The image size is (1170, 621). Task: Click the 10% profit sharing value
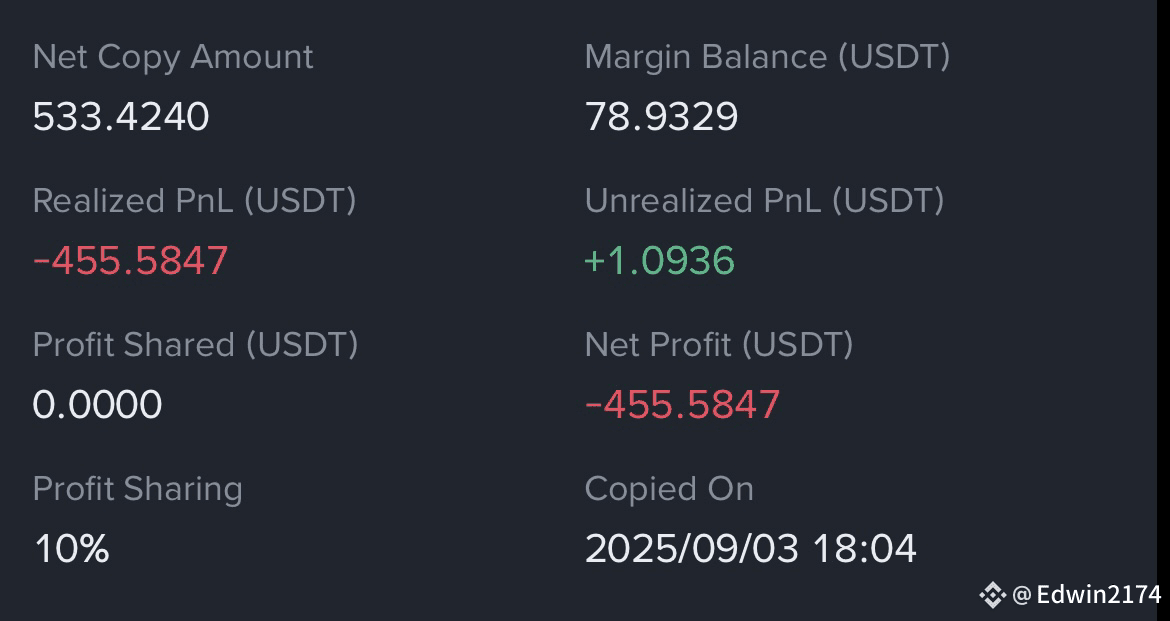pyautogui.click(x=72, y=549)
